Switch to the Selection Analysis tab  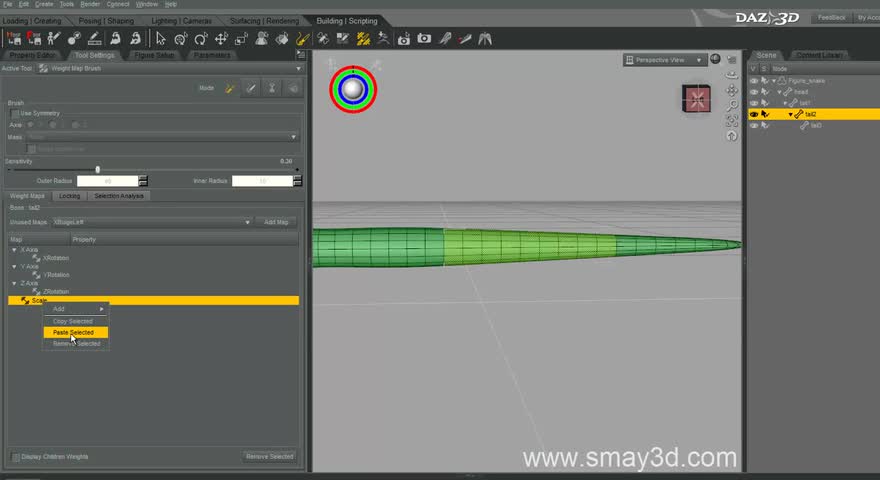pyautogui.click(x=119, y=196)
